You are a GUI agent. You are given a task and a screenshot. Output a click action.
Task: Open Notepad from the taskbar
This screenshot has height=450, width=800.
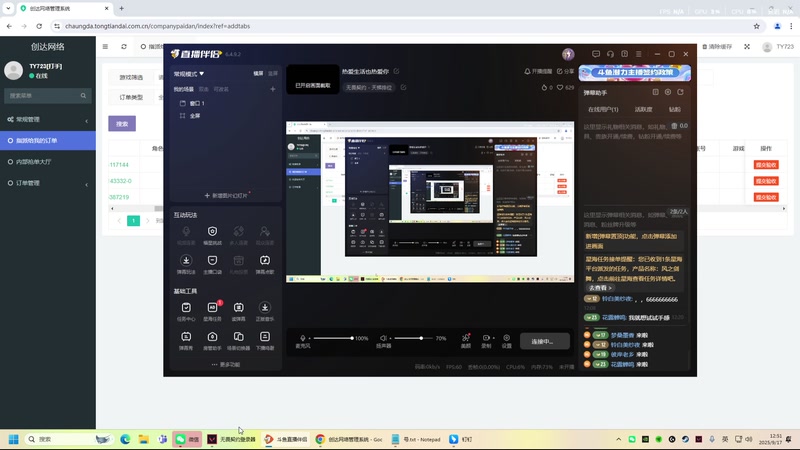(x=416, y=439)
